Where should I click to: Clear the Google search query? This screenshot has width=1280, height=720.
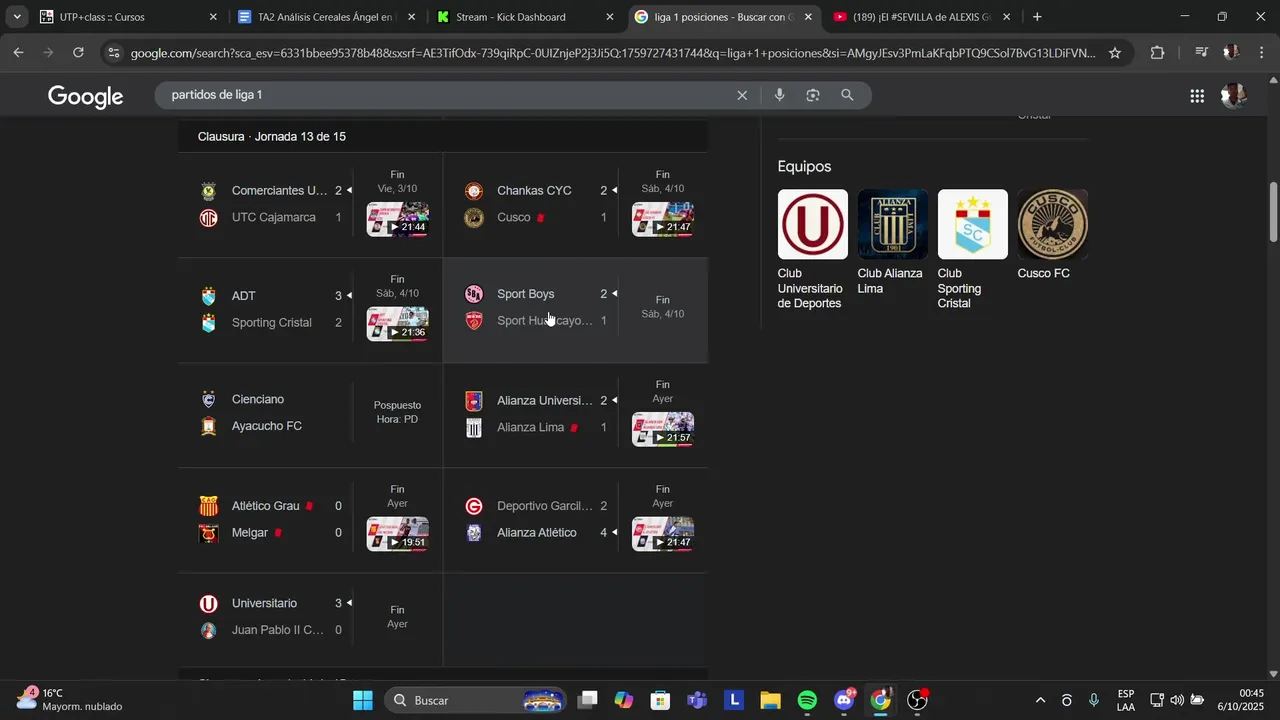[742, 95]
